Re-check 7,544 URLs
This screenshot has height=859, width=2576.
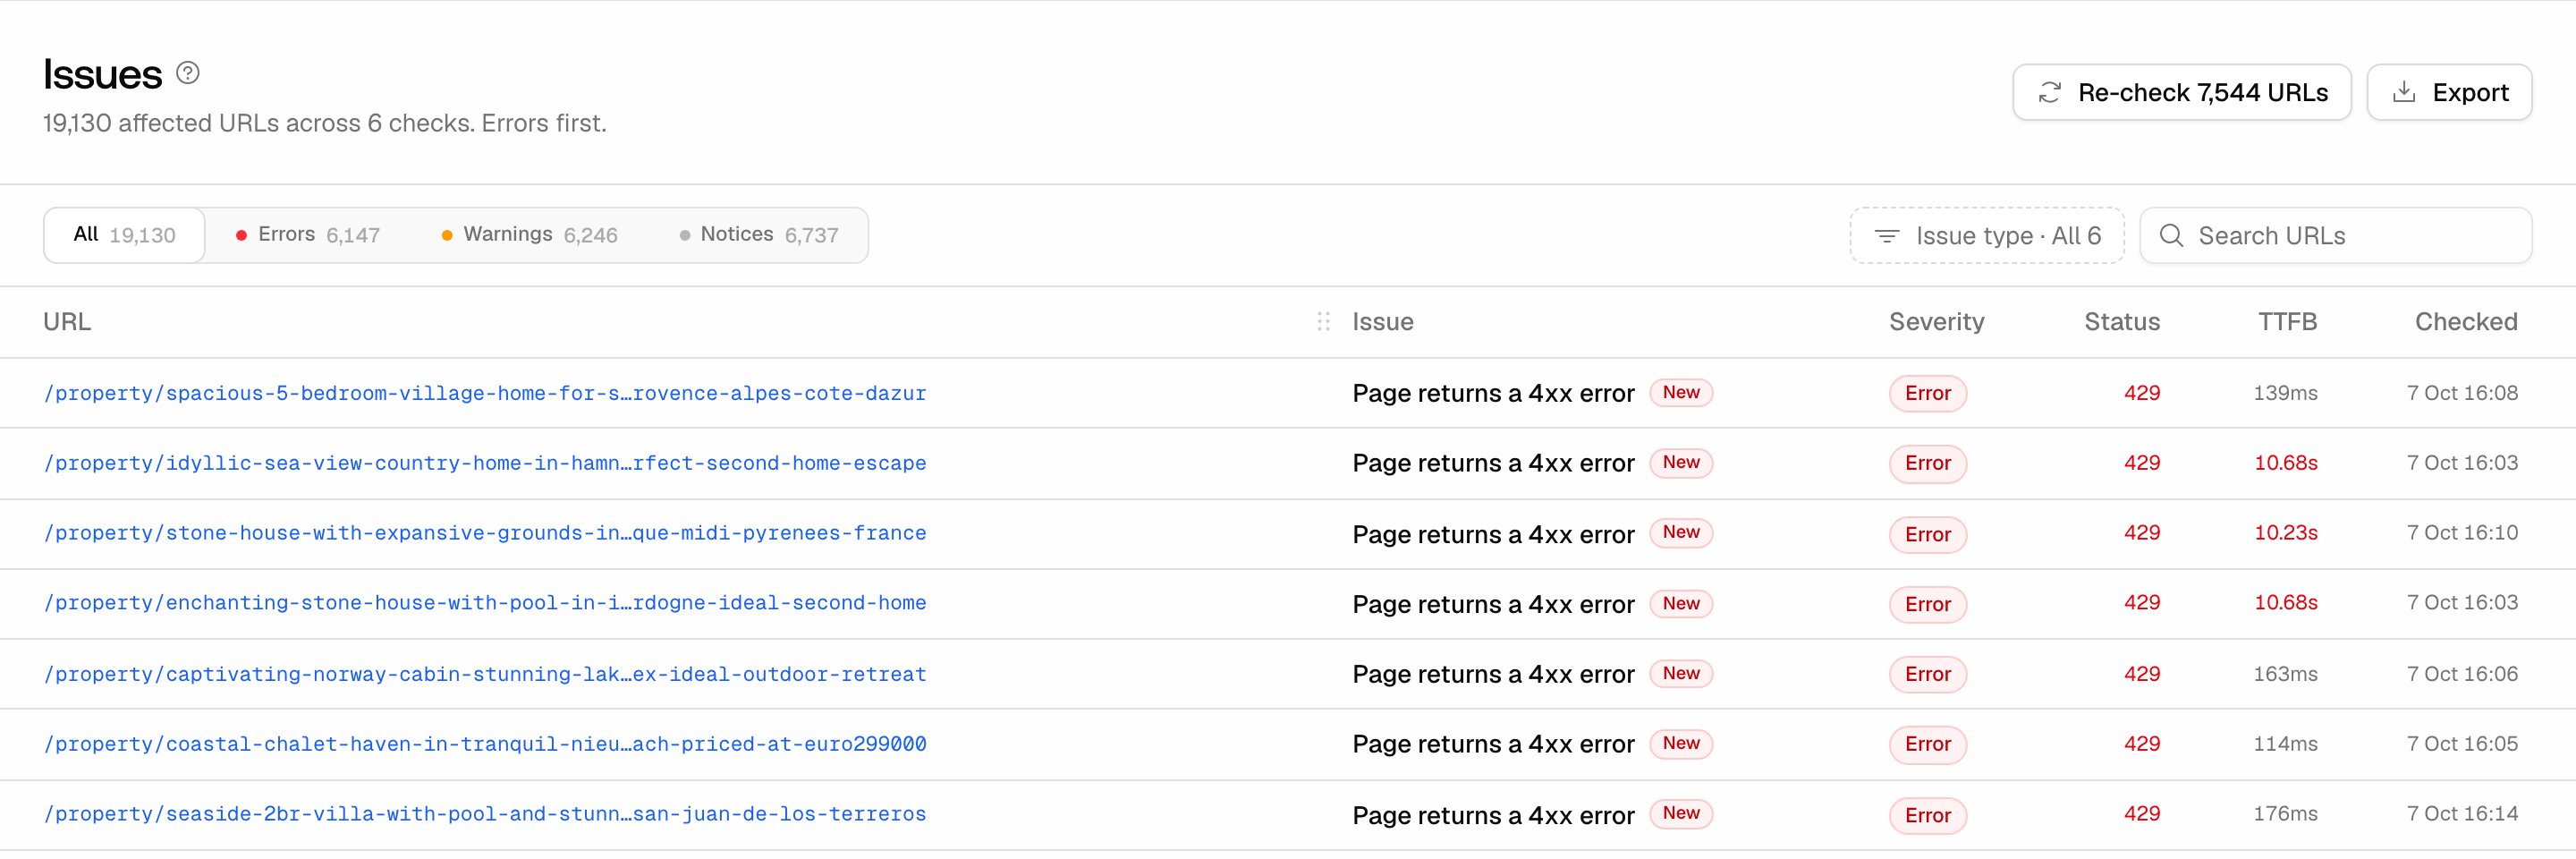2182,93
